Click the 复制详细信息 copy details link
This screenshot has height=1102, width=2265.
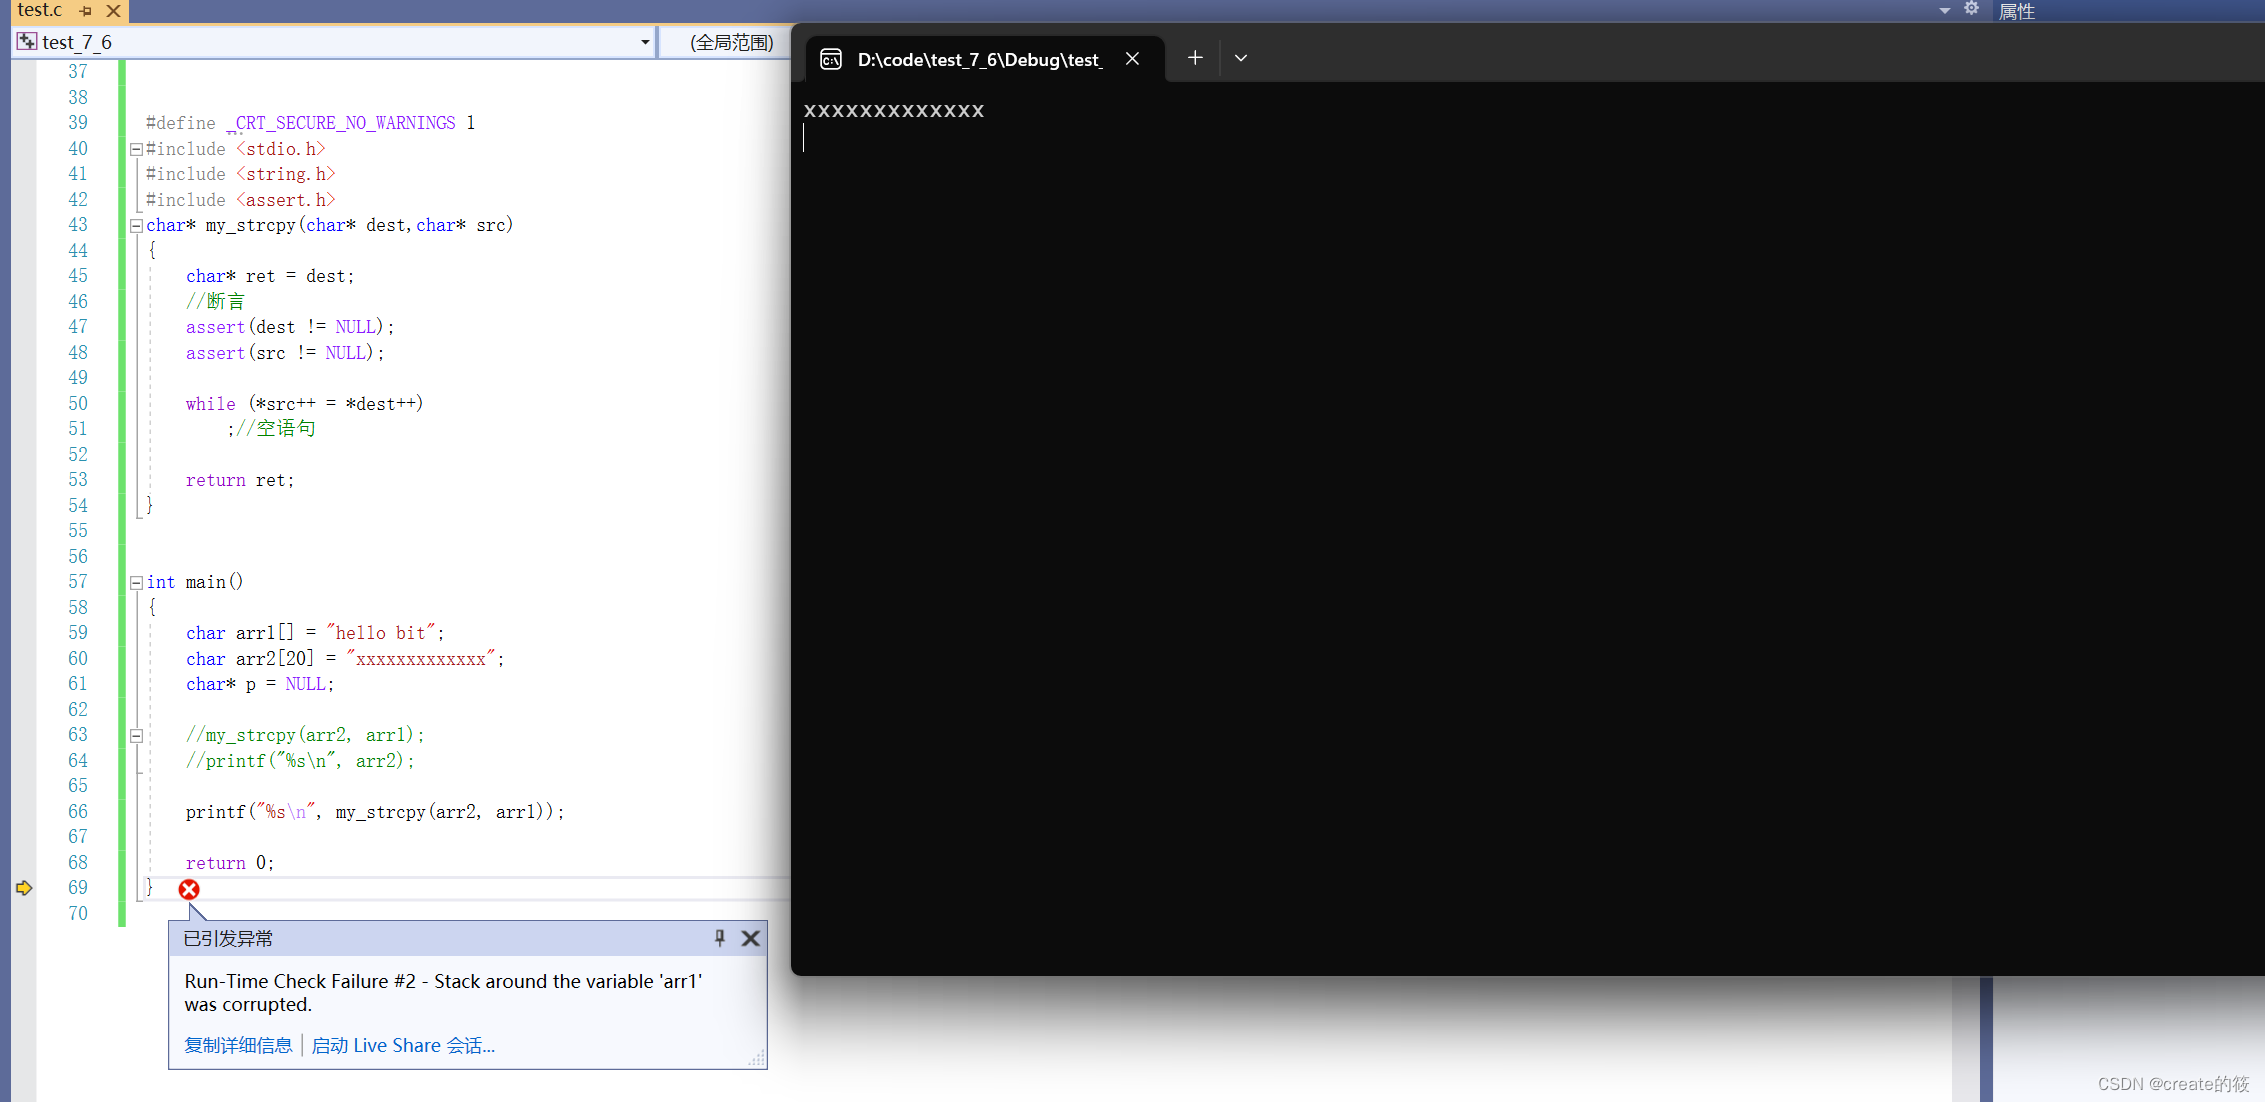(x=238, y=1045)
